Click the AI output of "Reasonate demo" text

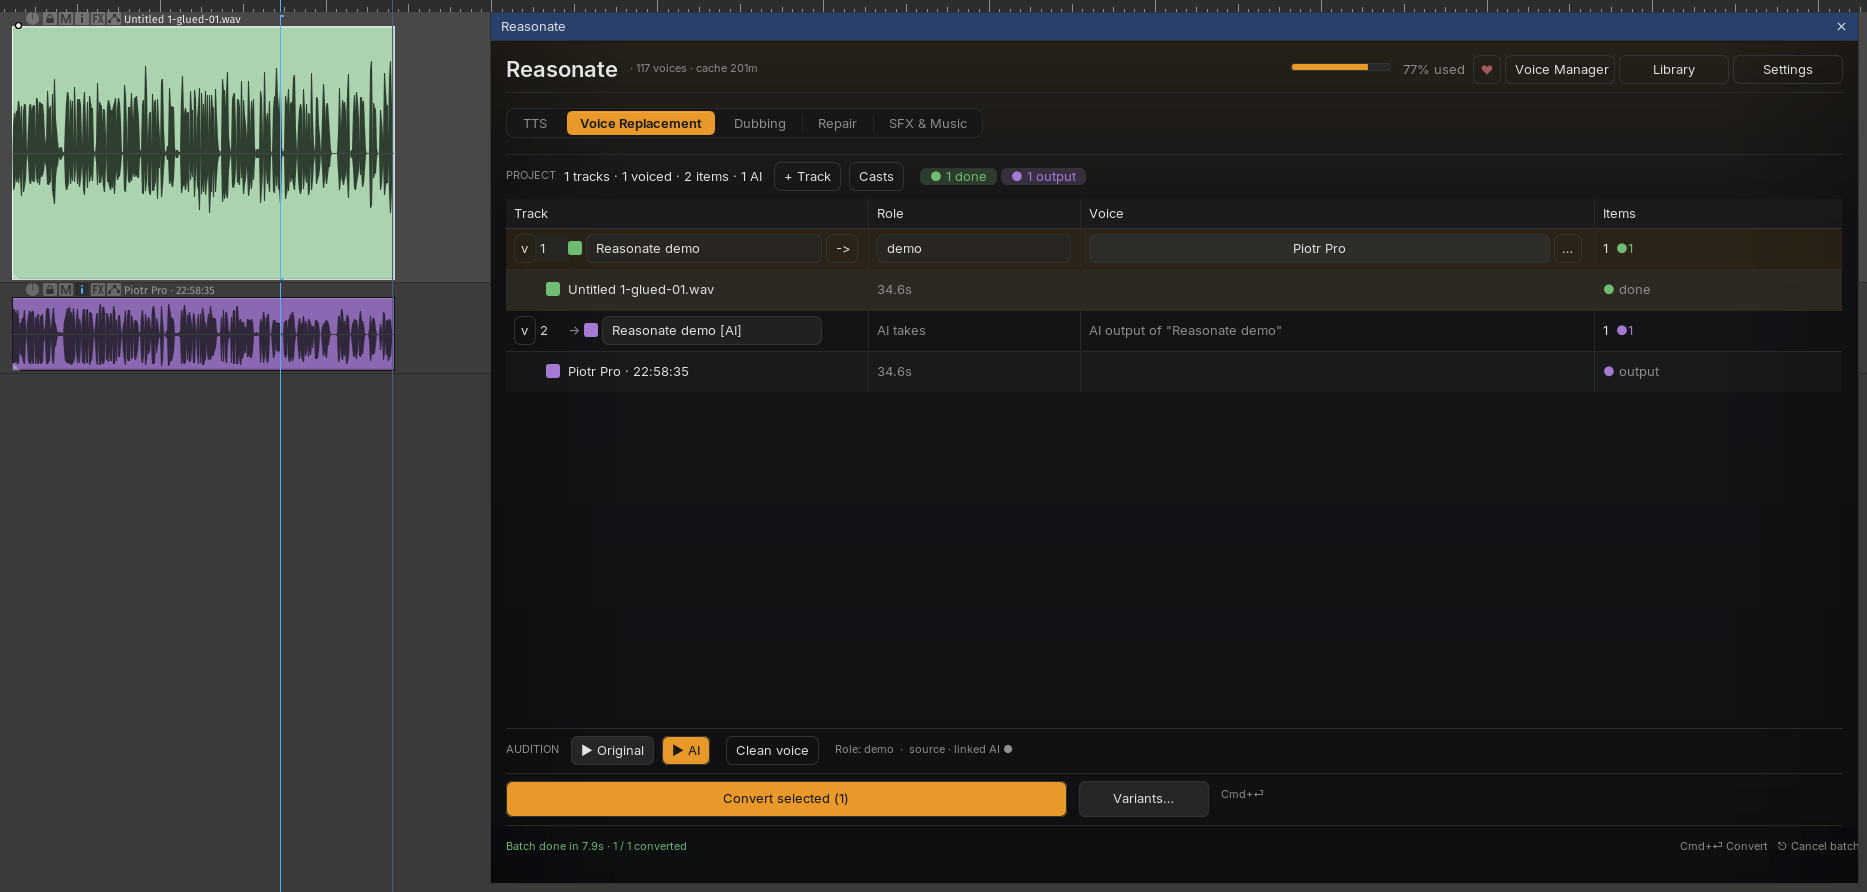(1185, 331)
